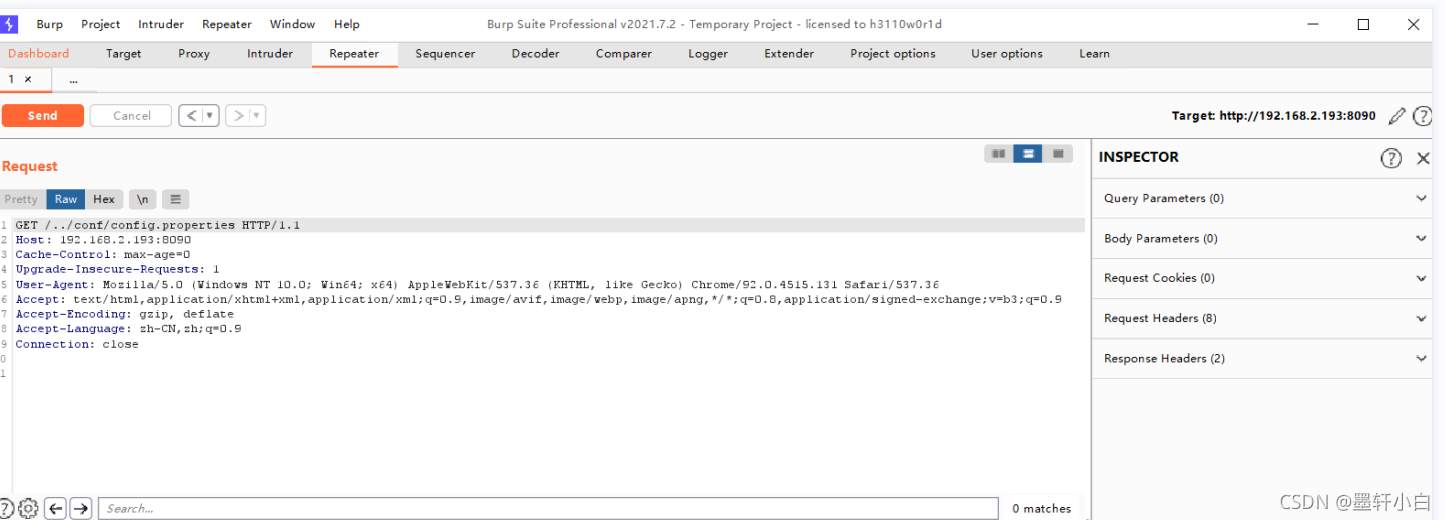Go forward in request history
Viewport: 1445px width, 520px height.
tap(238, 116)
